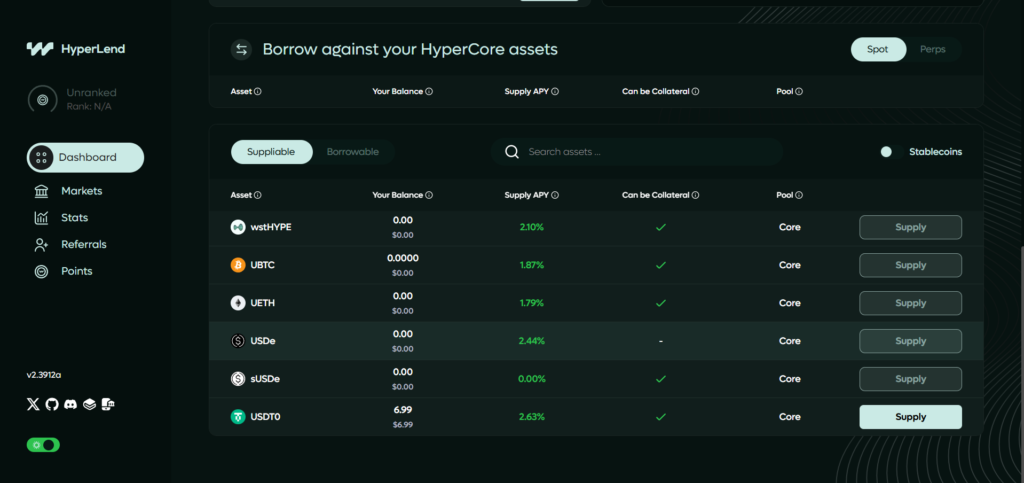The width and height of the screenshot is (1024, 483).
Task: Click the Core pool label in USDT0 row
Action: pos(790,417)
